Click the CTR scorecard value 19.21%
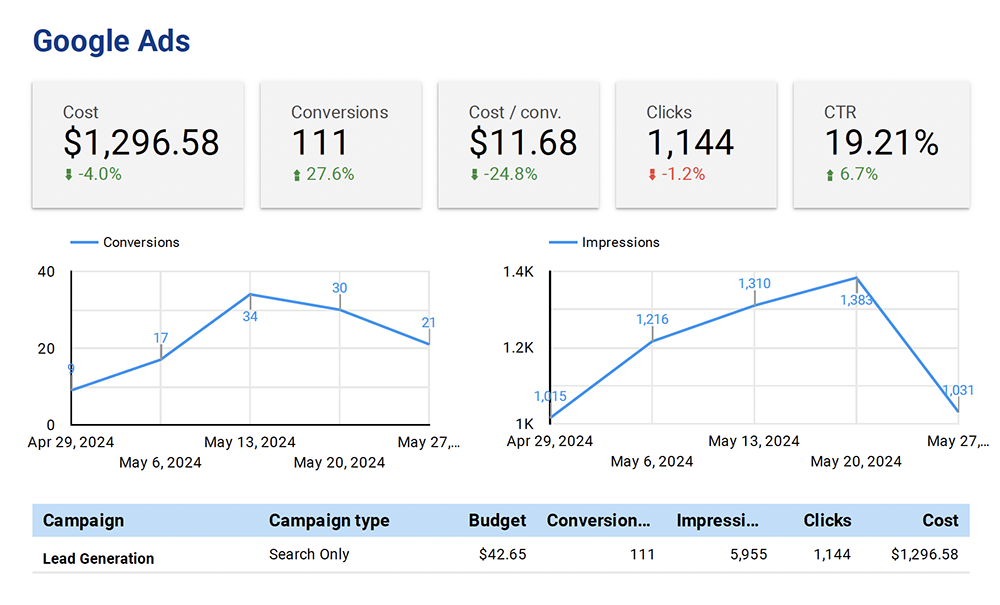The image size is (1000, 605). point(881,142)
